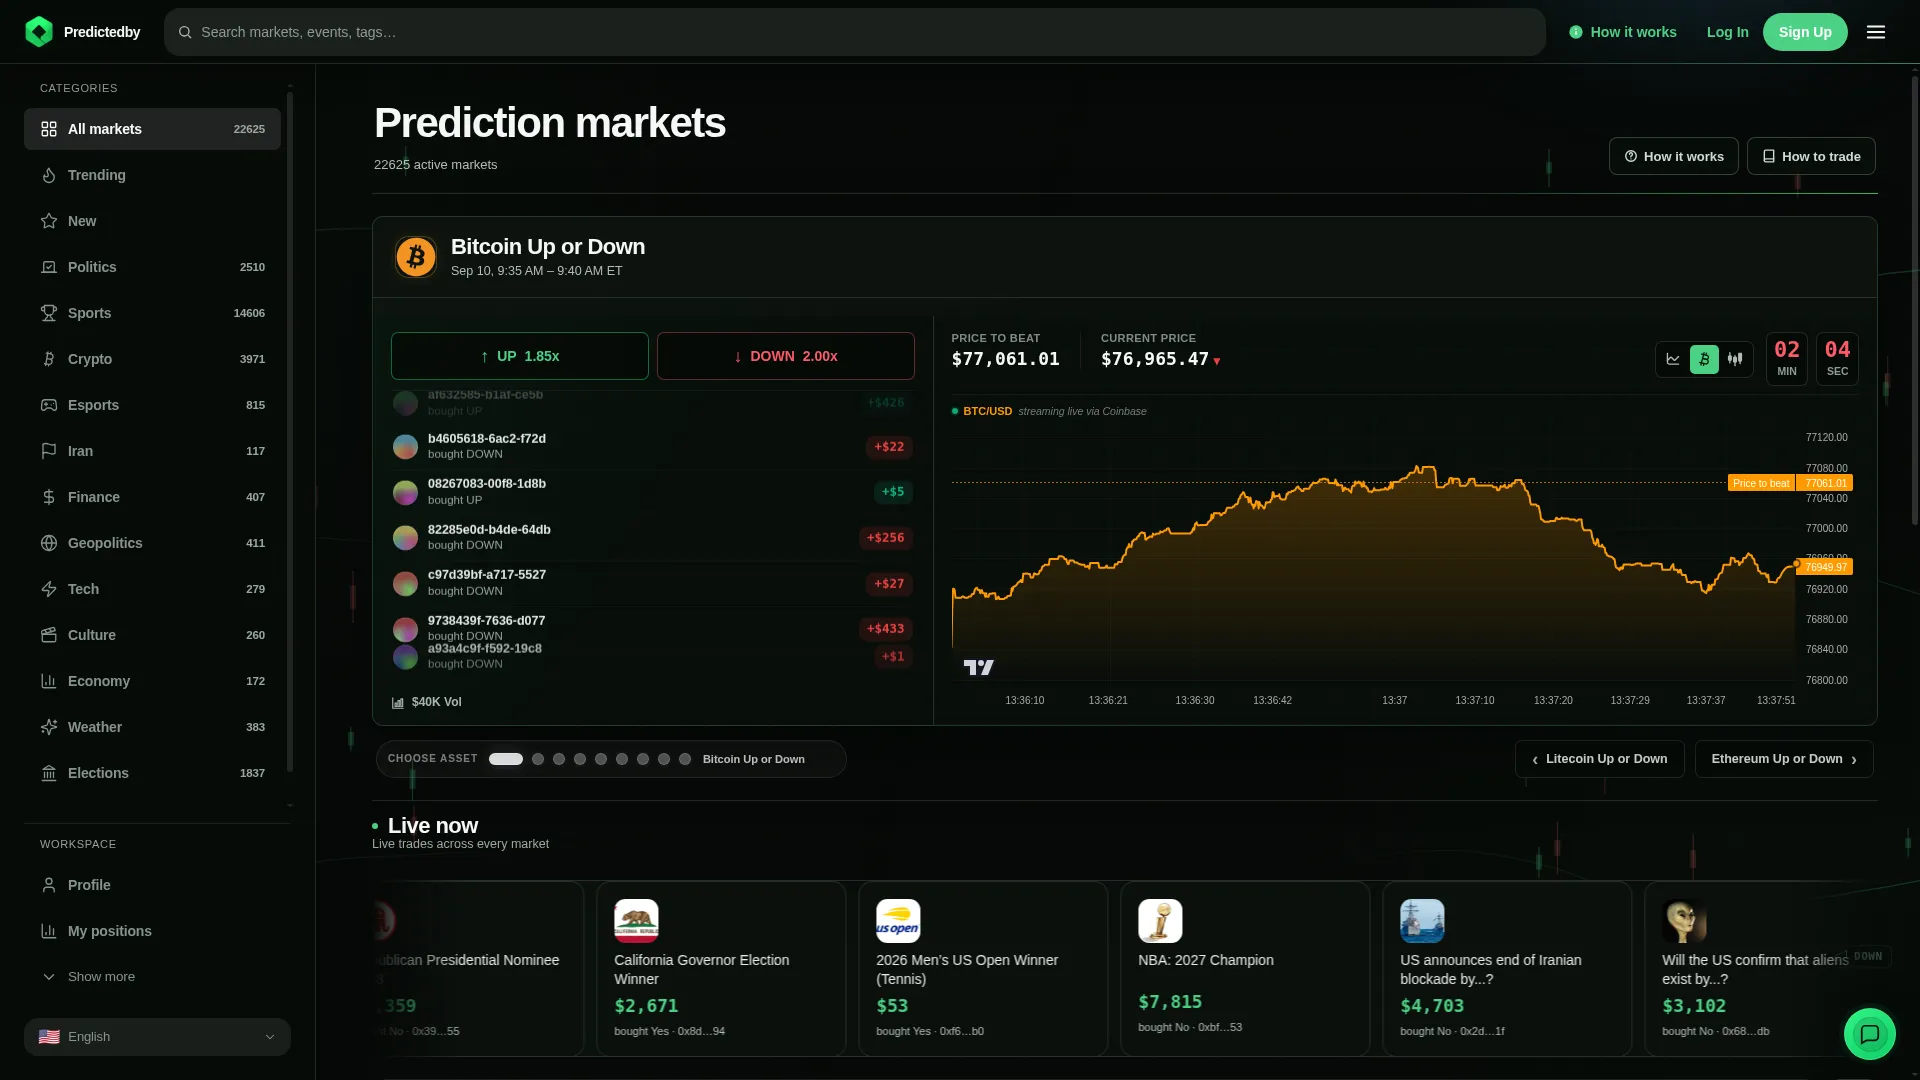Click trader row 08267083-00f8-1d8b
Screen dimensions: 1920x1080
tap(652, 492)
